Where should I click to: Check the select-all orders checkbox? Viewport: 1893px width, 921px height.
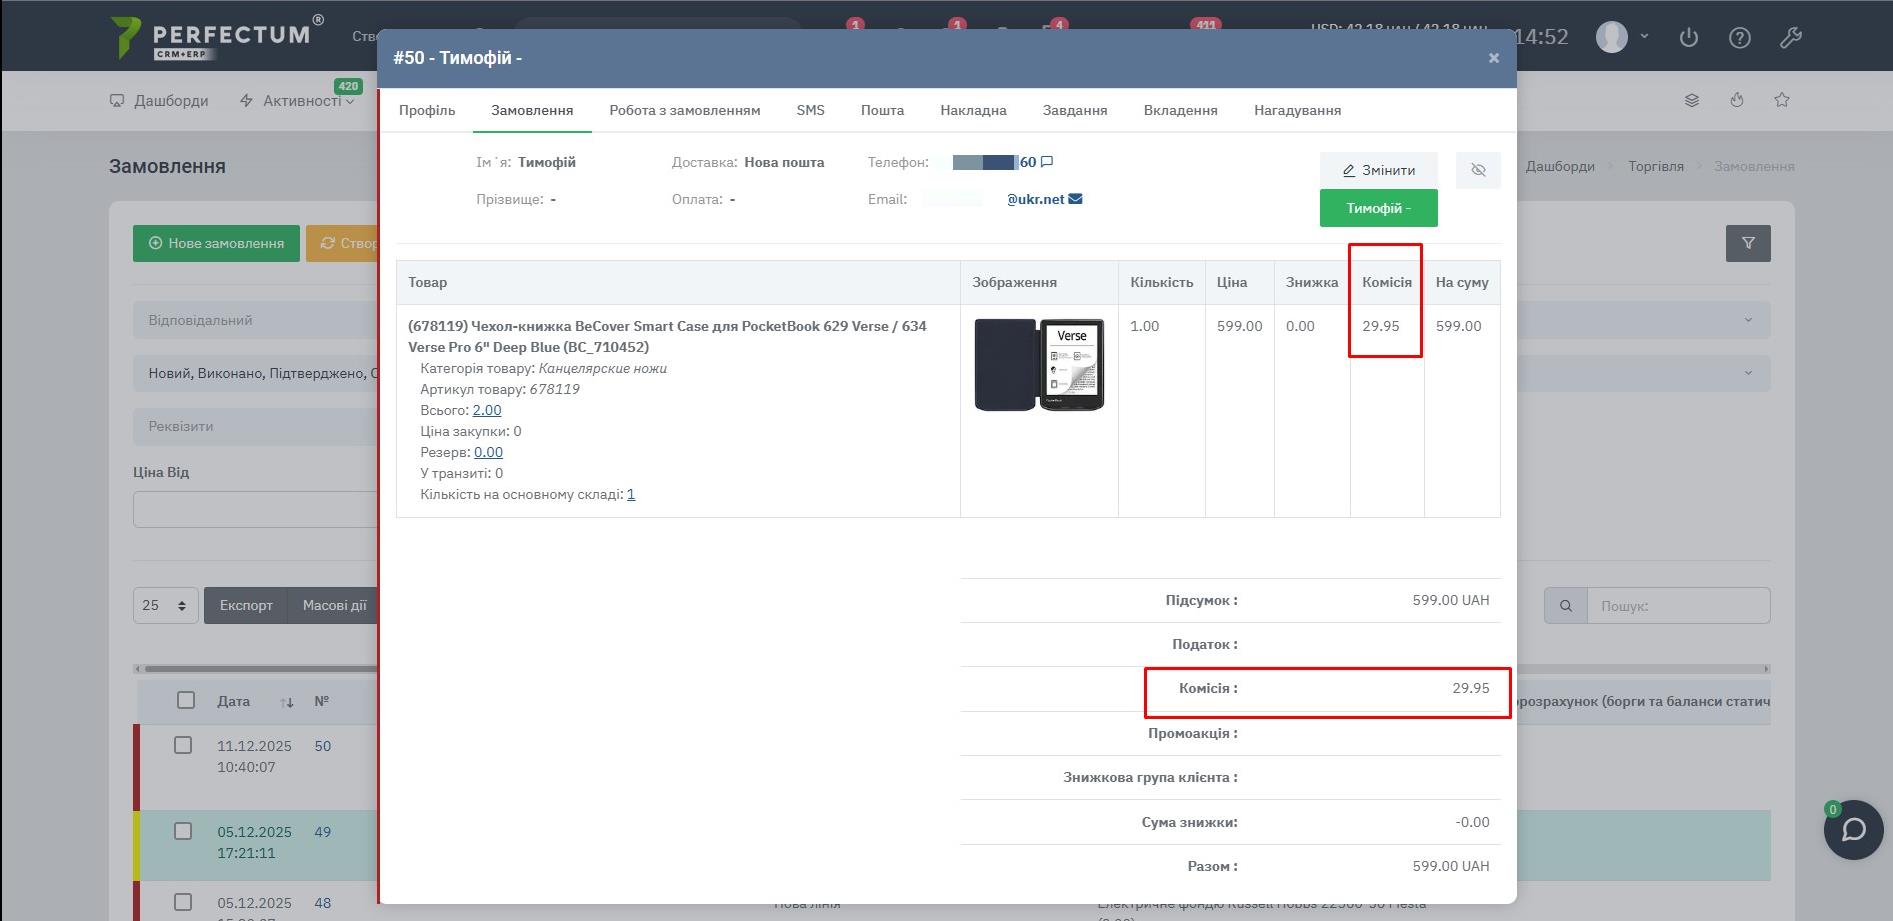click(186, 700)
